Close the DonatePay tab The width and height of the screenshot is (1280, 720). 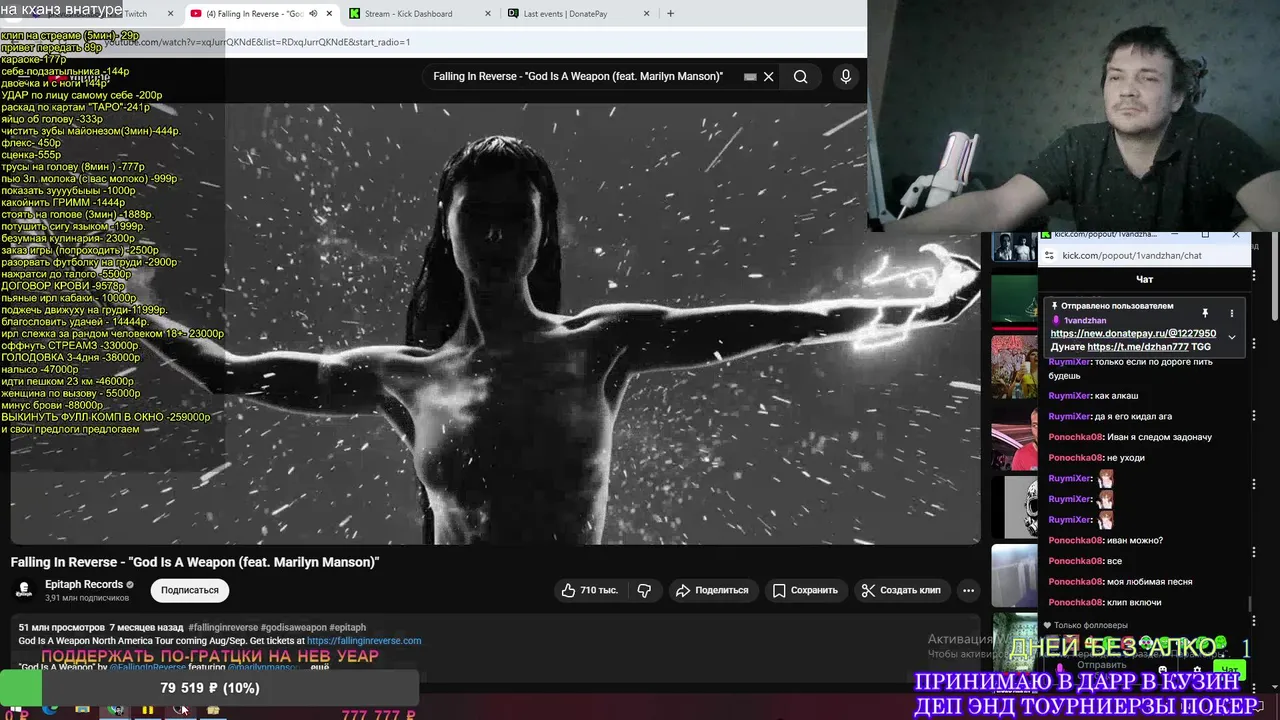[x=646, y=14]
